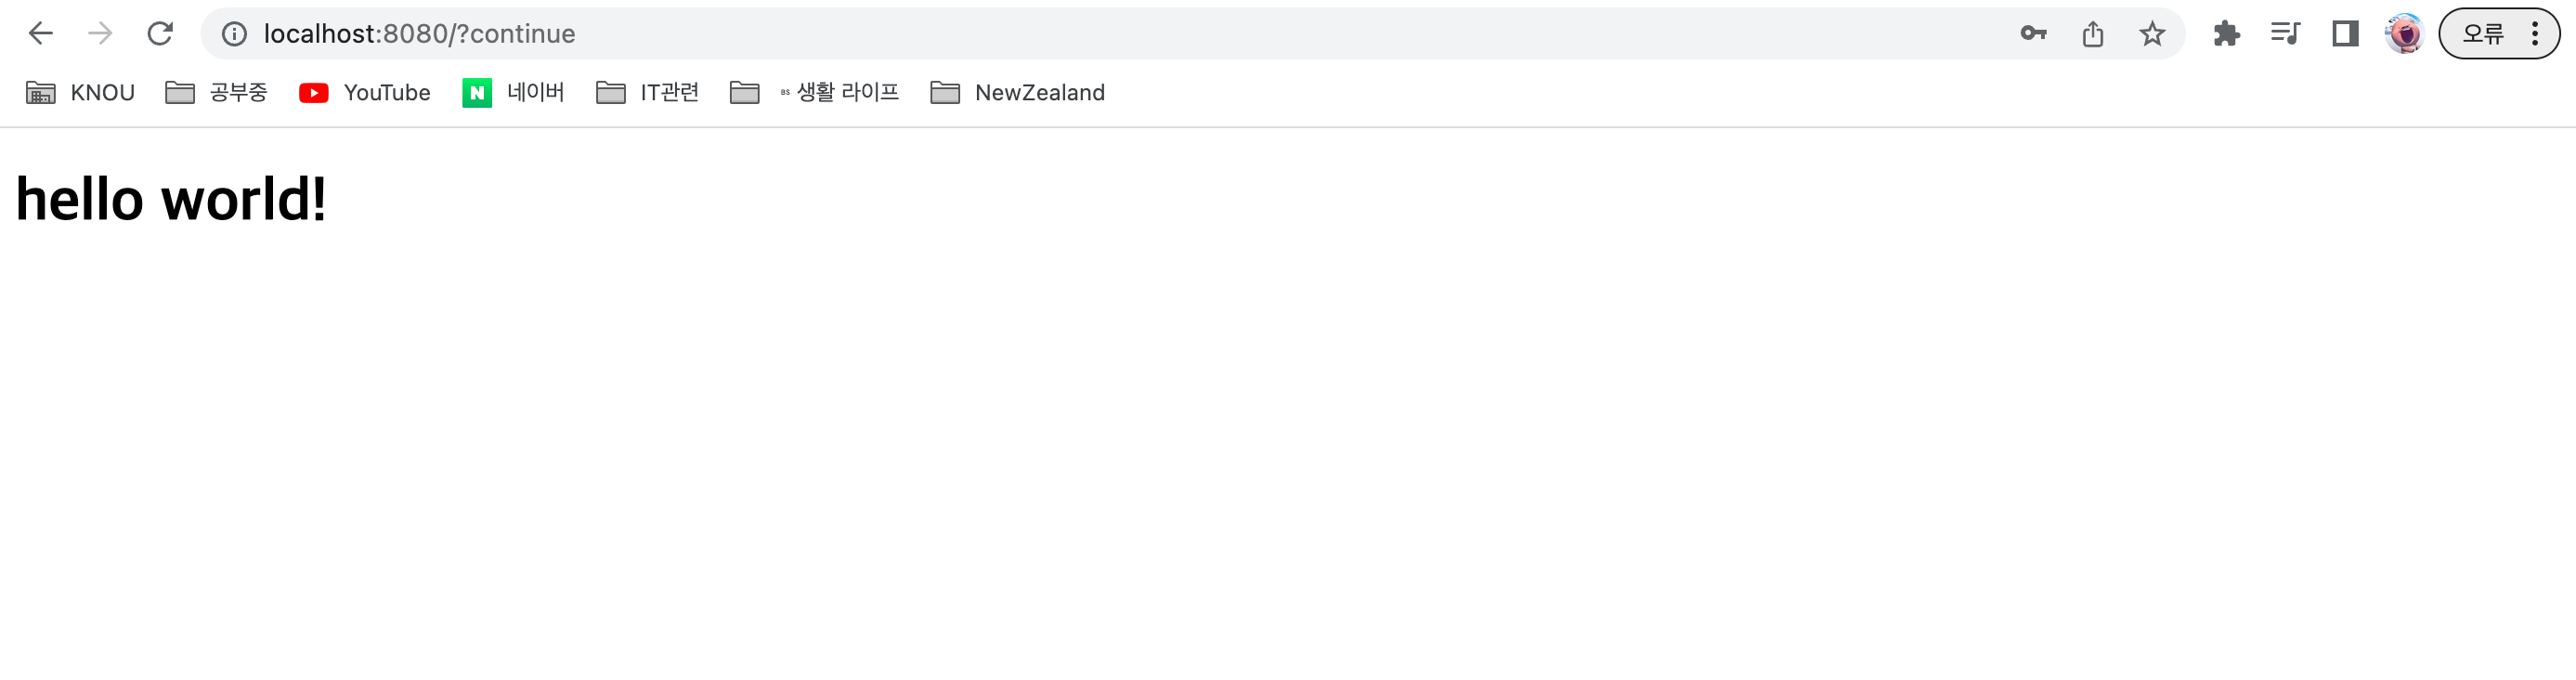
Task: Share this page via share icon
Action: 2093,34
